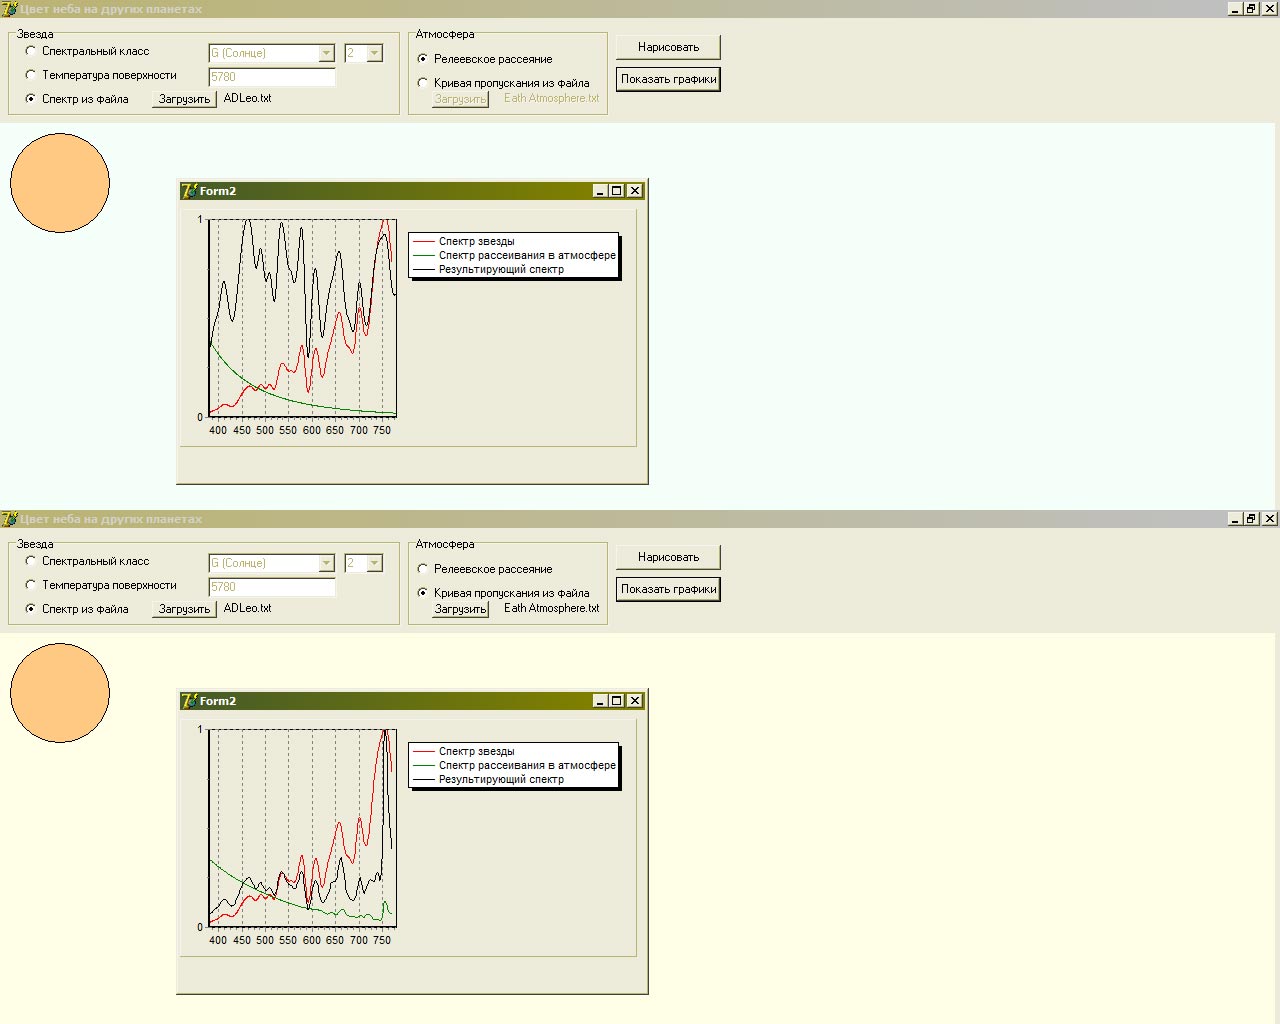Click orange star disc in lower window
This screenshot has width=1280, height=1024.
point(60,693)
